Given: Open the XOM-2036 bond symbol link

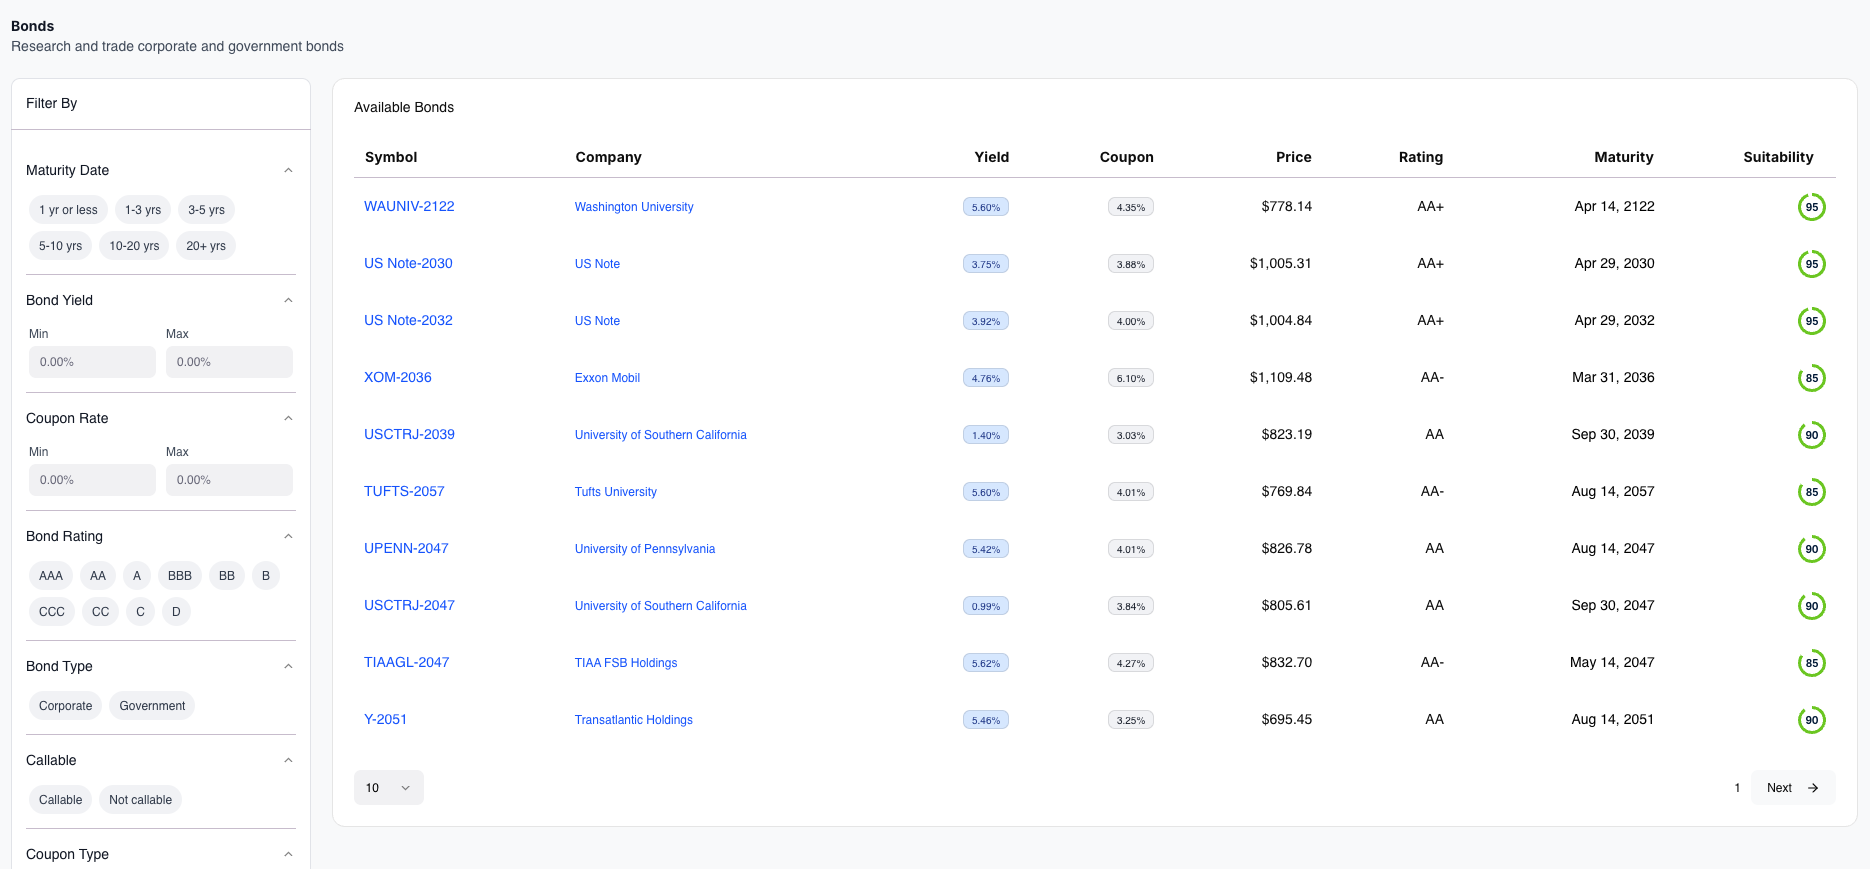Looking at the screenshot, I should [x=398, y=377].
